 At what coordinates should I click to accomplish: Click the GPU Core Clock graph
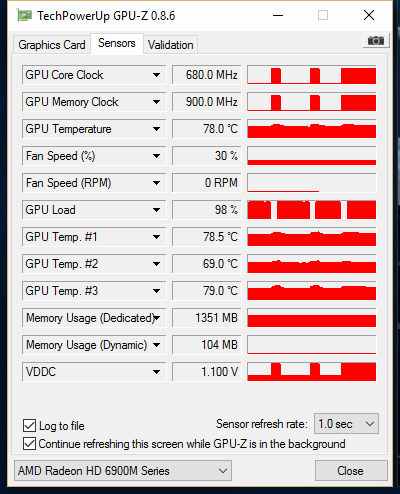(312, 75)
